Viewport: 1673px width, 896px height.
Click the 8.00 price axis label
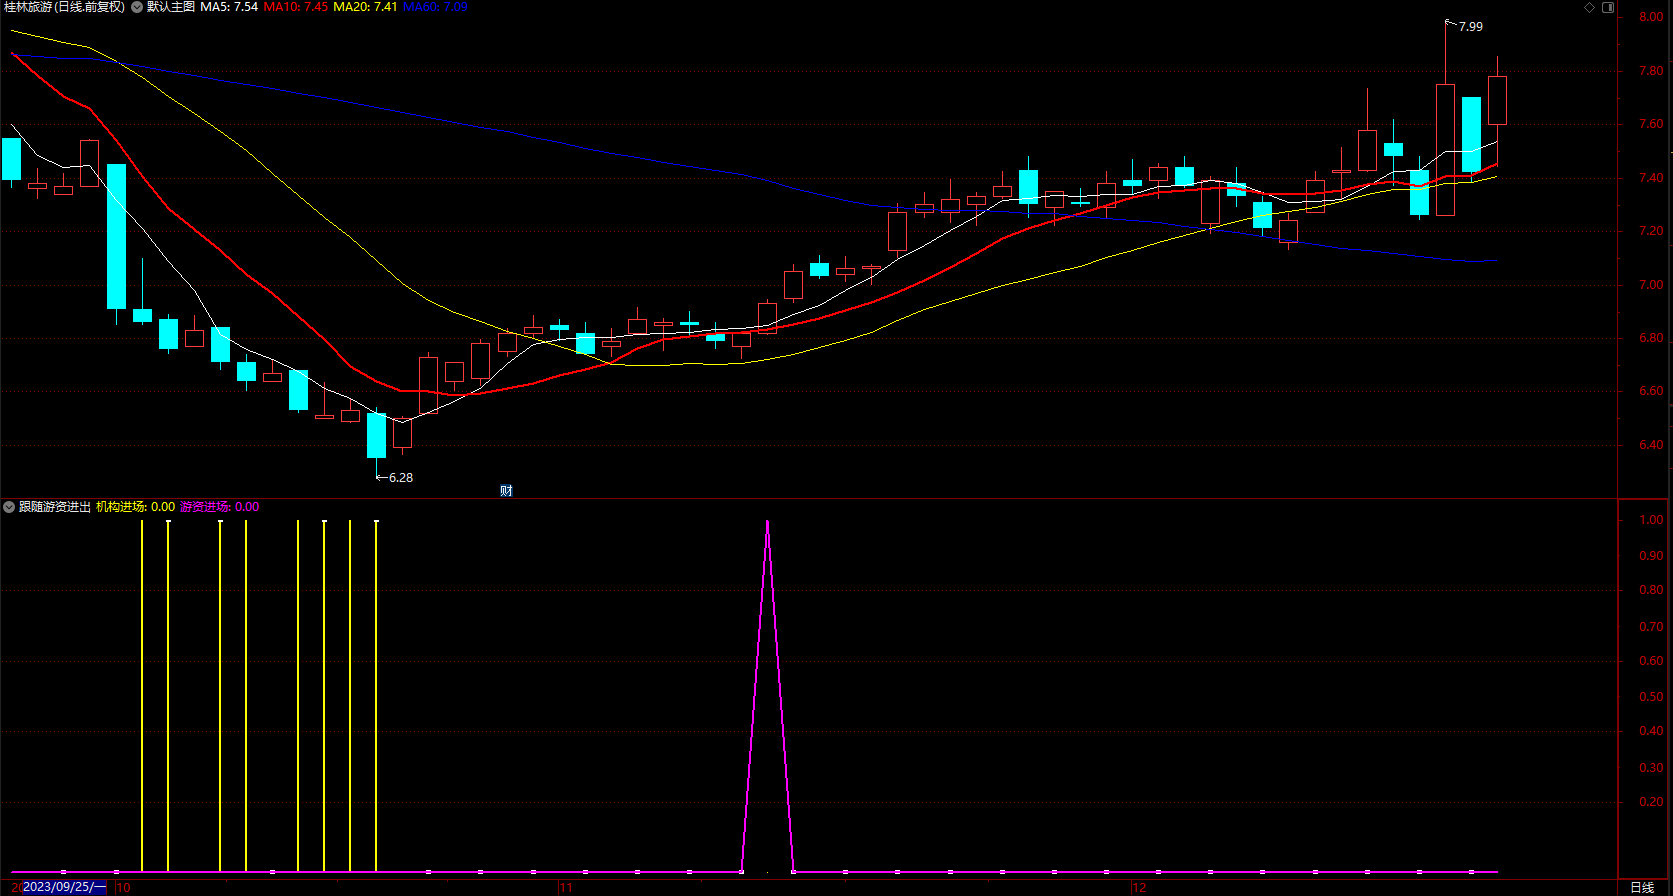pos(1652,17)
